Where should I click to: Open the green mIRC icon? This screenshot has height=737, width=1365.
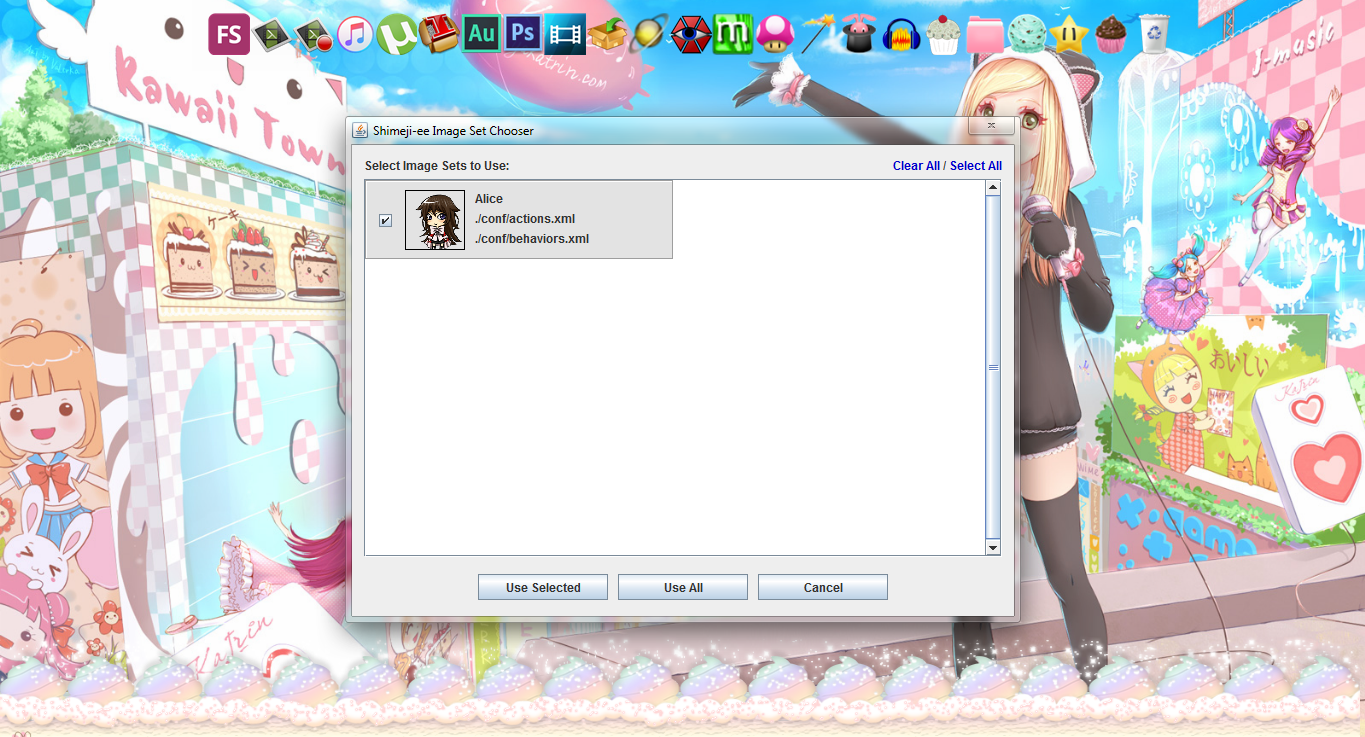[733, 33]
